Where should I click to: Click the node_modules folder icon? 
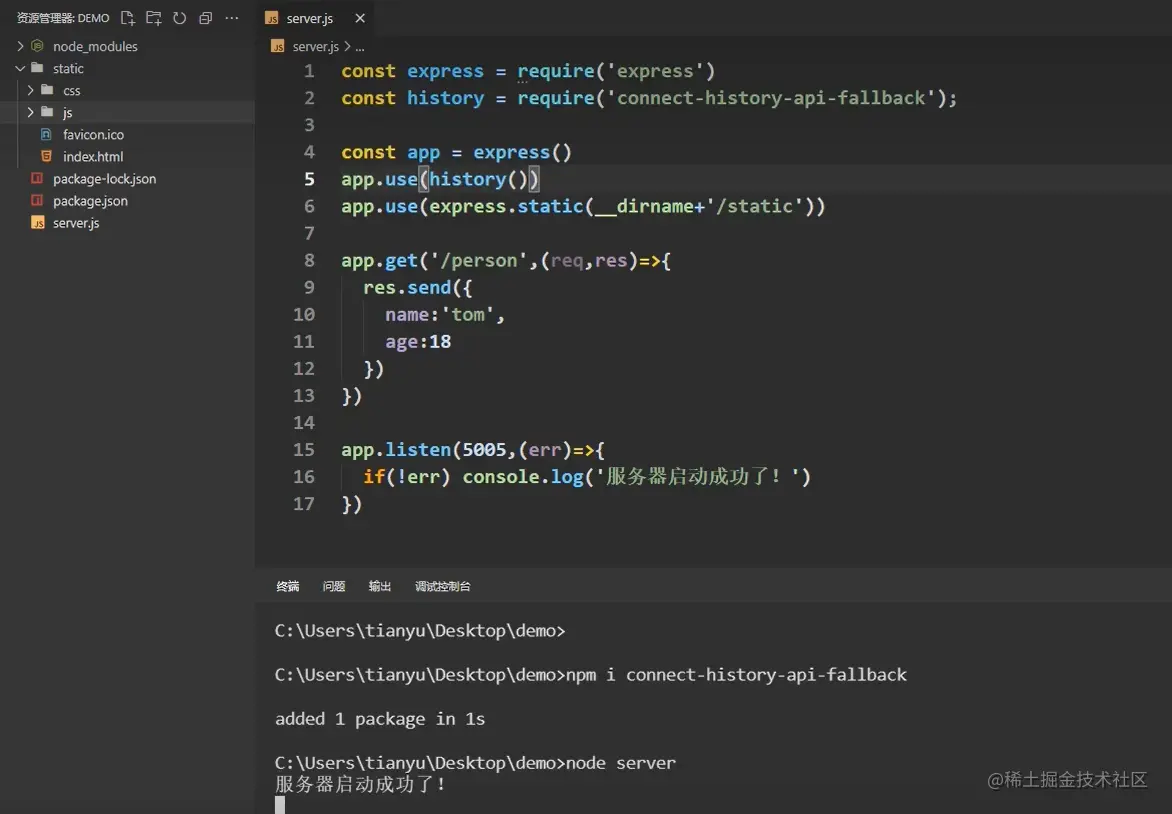click(37, 46)
